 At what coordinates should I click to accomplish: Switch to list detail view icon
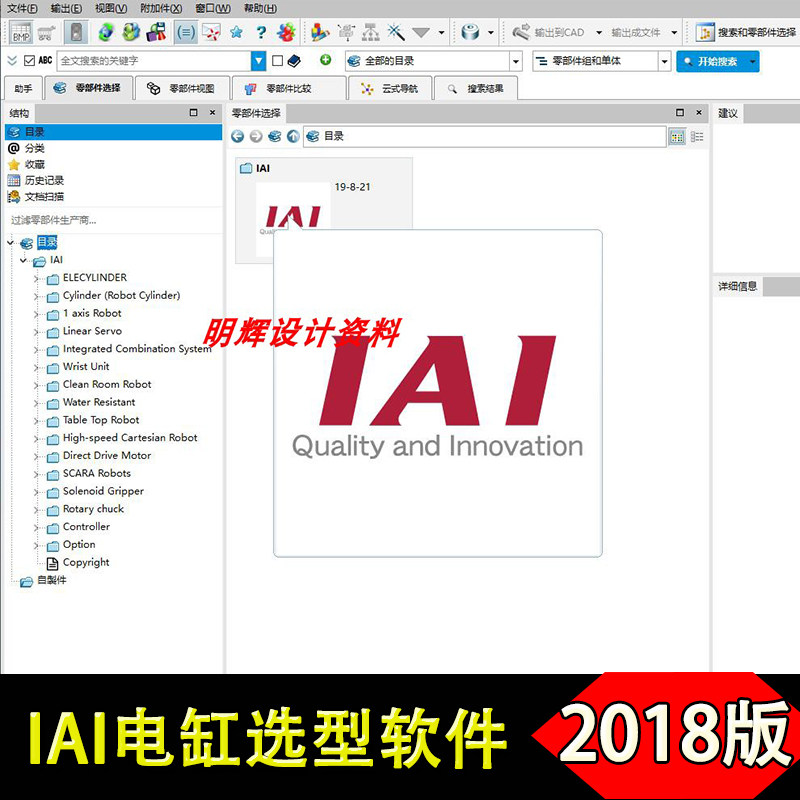coord(697,137)
